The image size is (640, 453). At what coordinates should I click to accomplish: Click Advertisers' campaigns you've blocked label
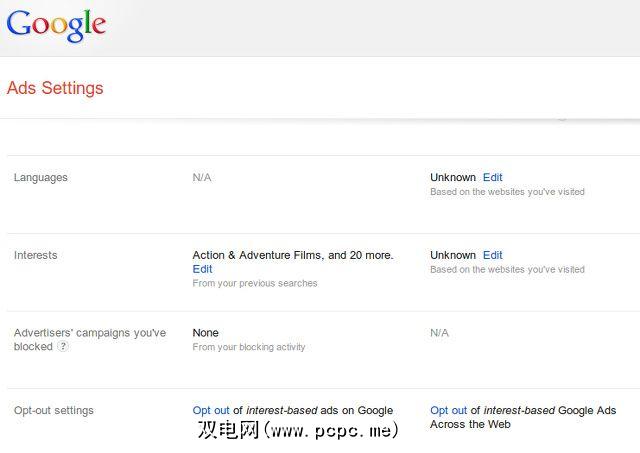click(90, 333)
